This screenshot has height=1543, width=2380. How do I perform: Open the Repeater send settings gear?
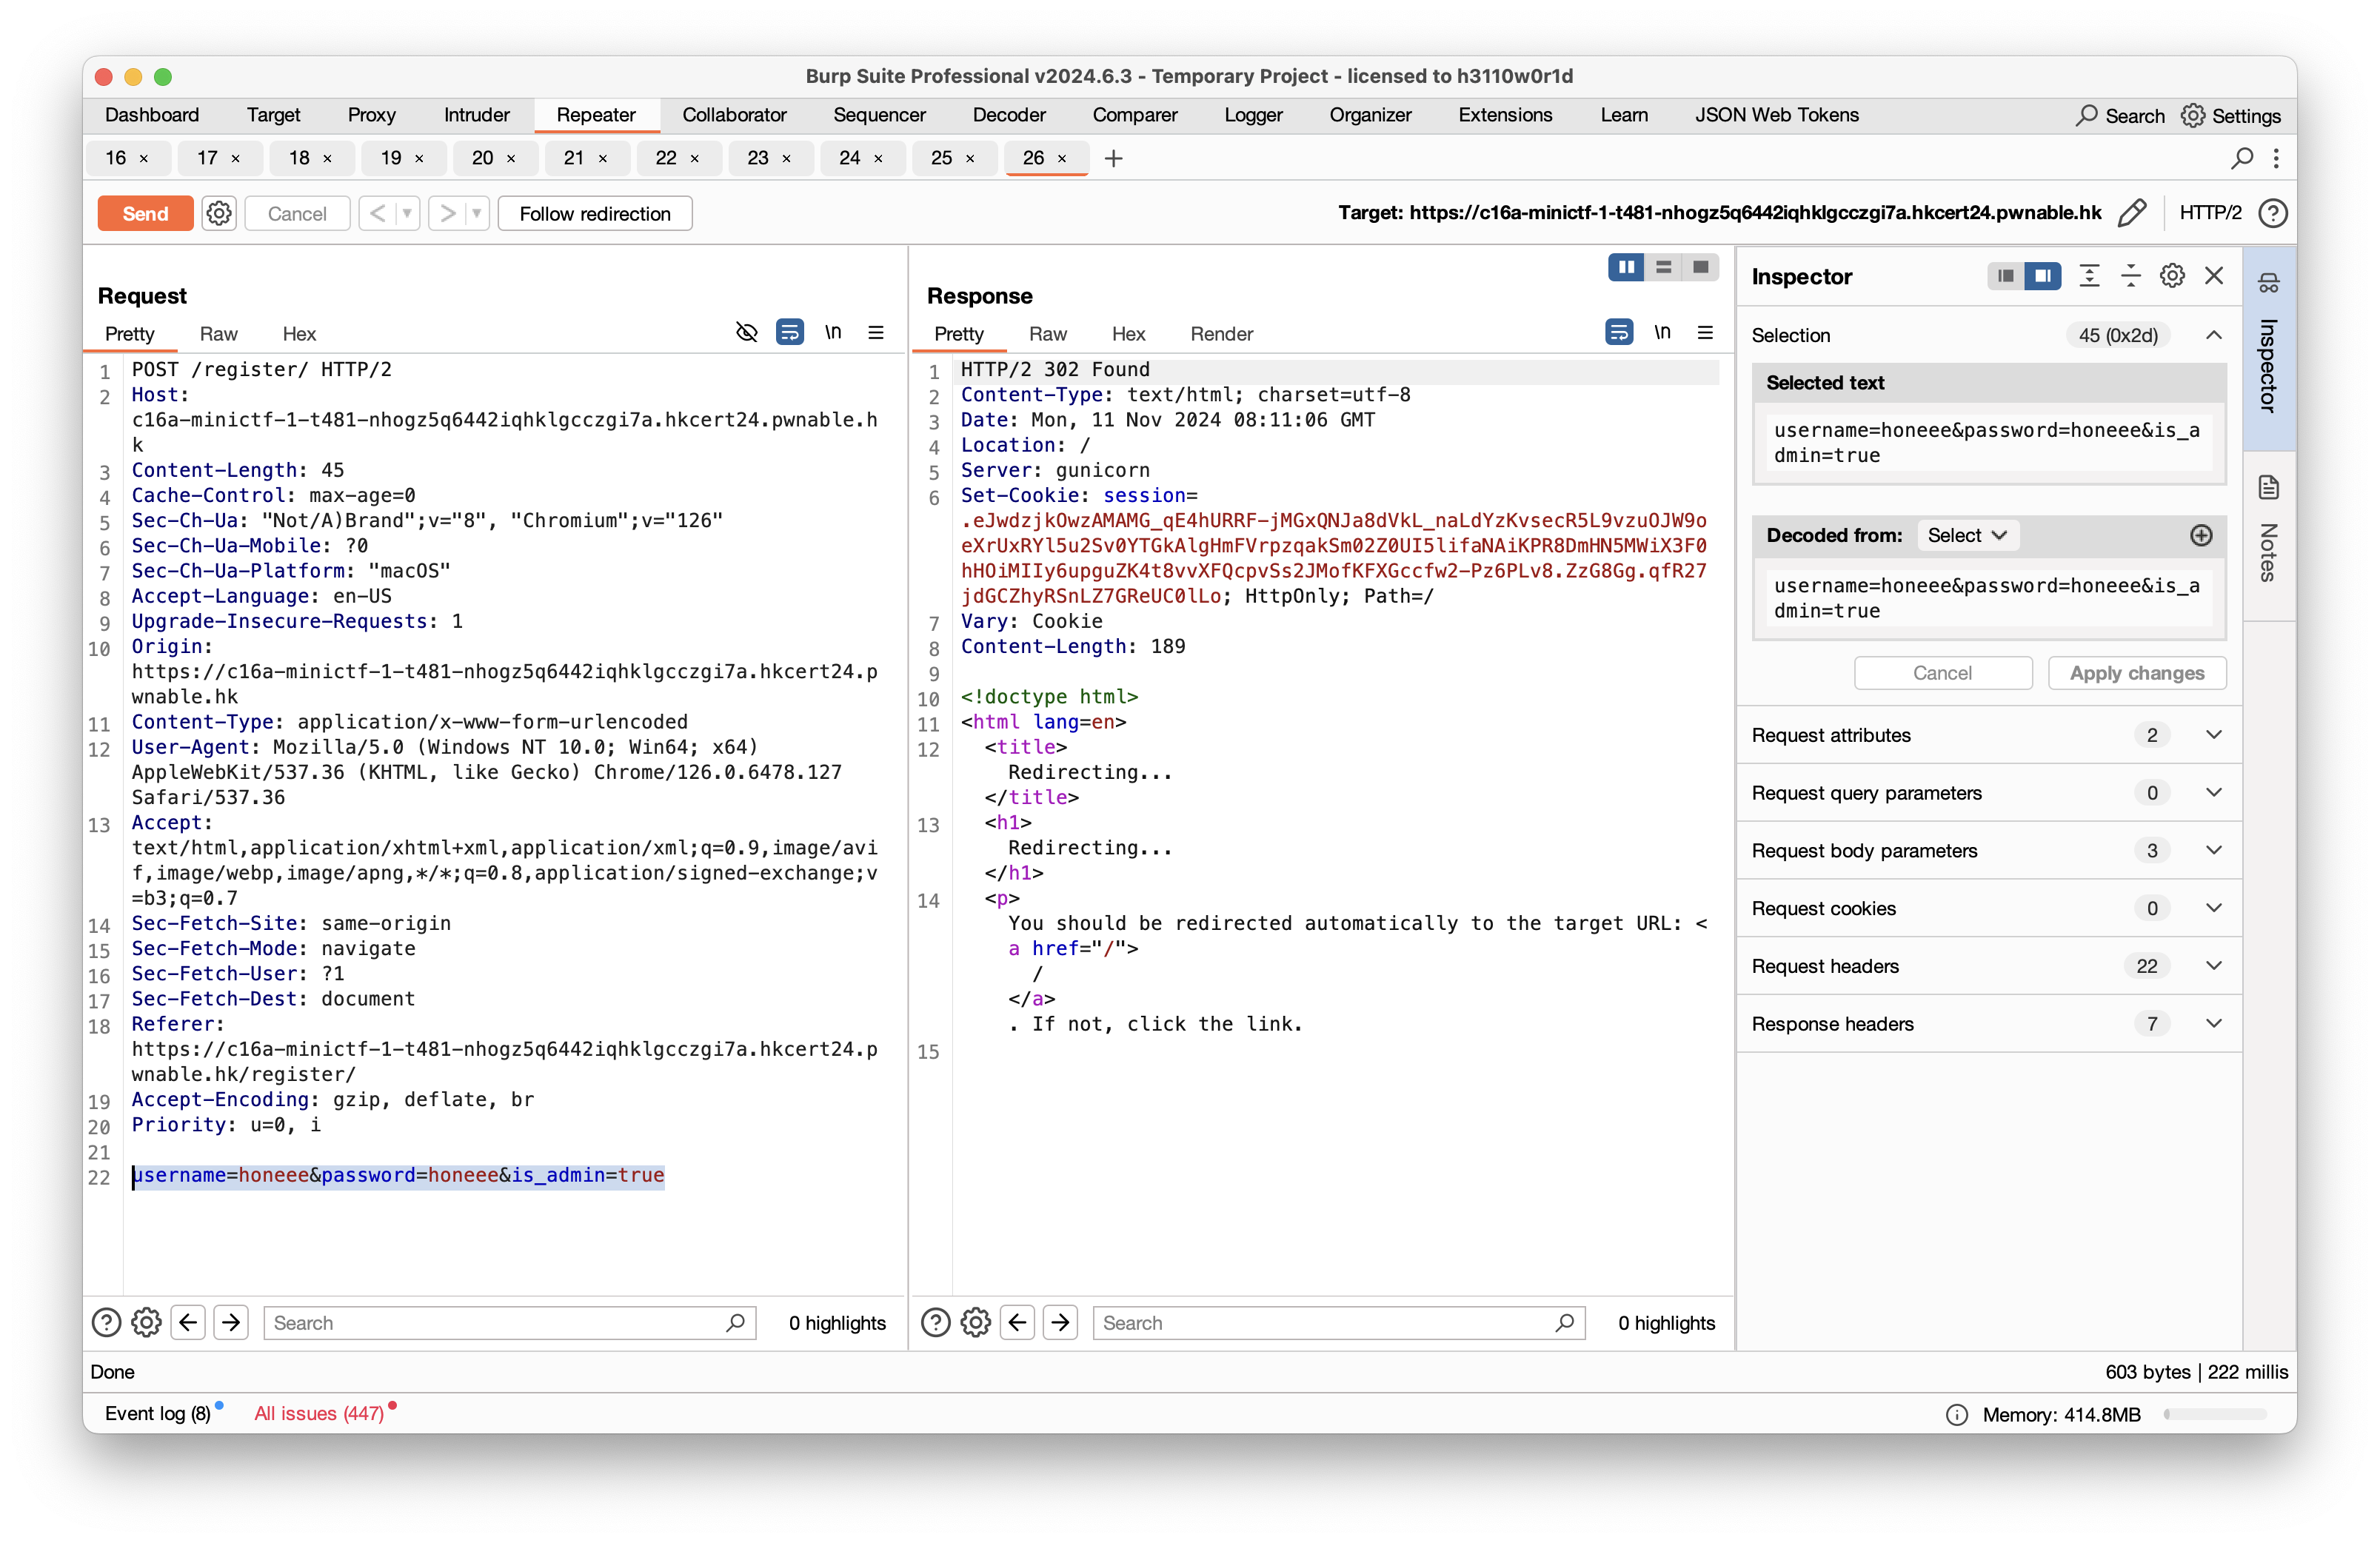219,213
